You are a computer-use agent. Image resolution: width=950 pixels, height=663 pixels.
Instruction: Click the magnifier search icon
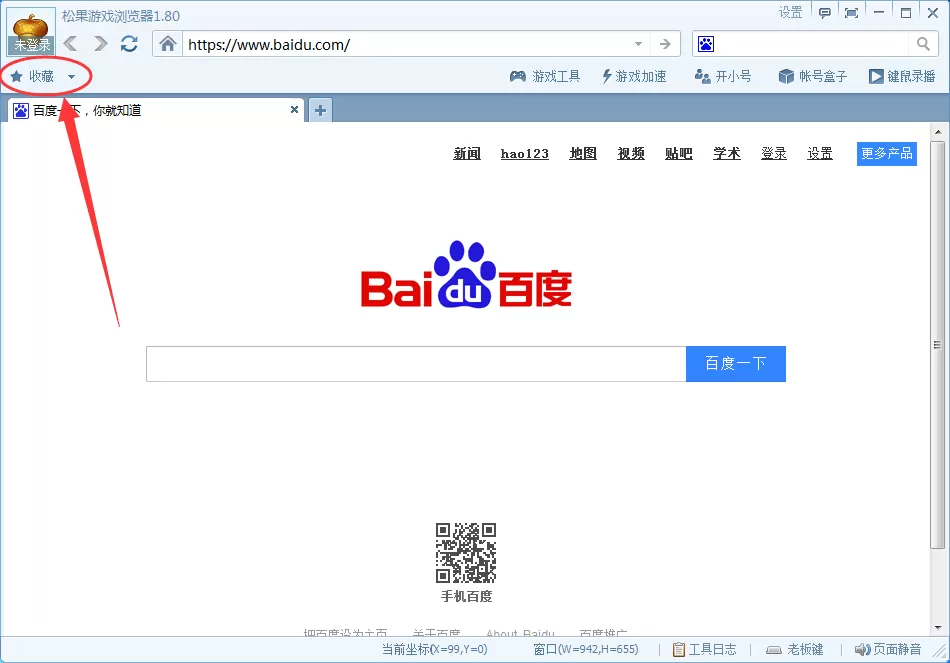click(923, 44)
